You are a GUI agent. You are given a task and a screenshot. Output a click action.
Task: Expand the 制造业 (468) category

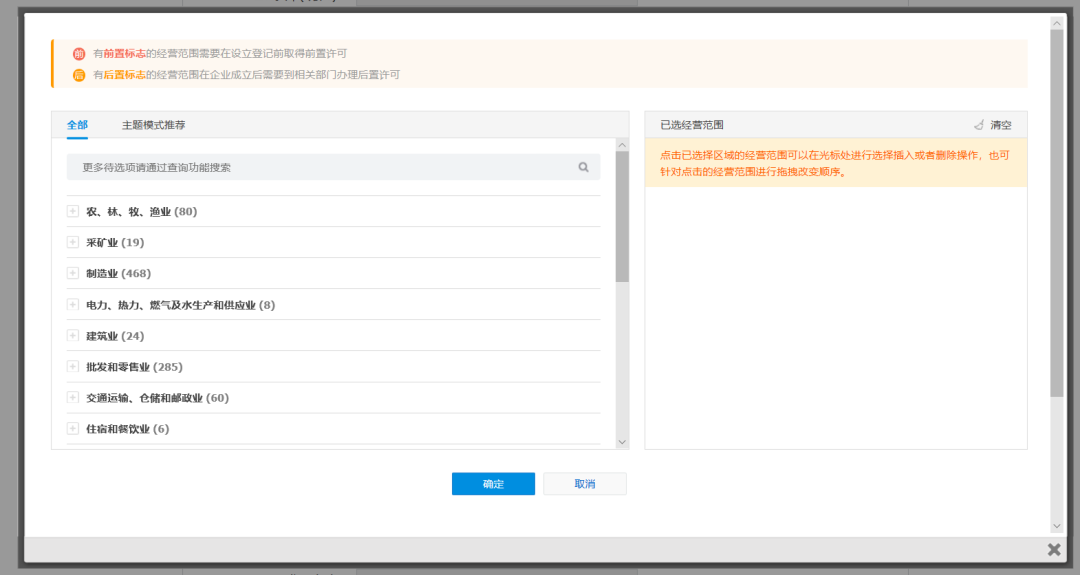point(72,273)
